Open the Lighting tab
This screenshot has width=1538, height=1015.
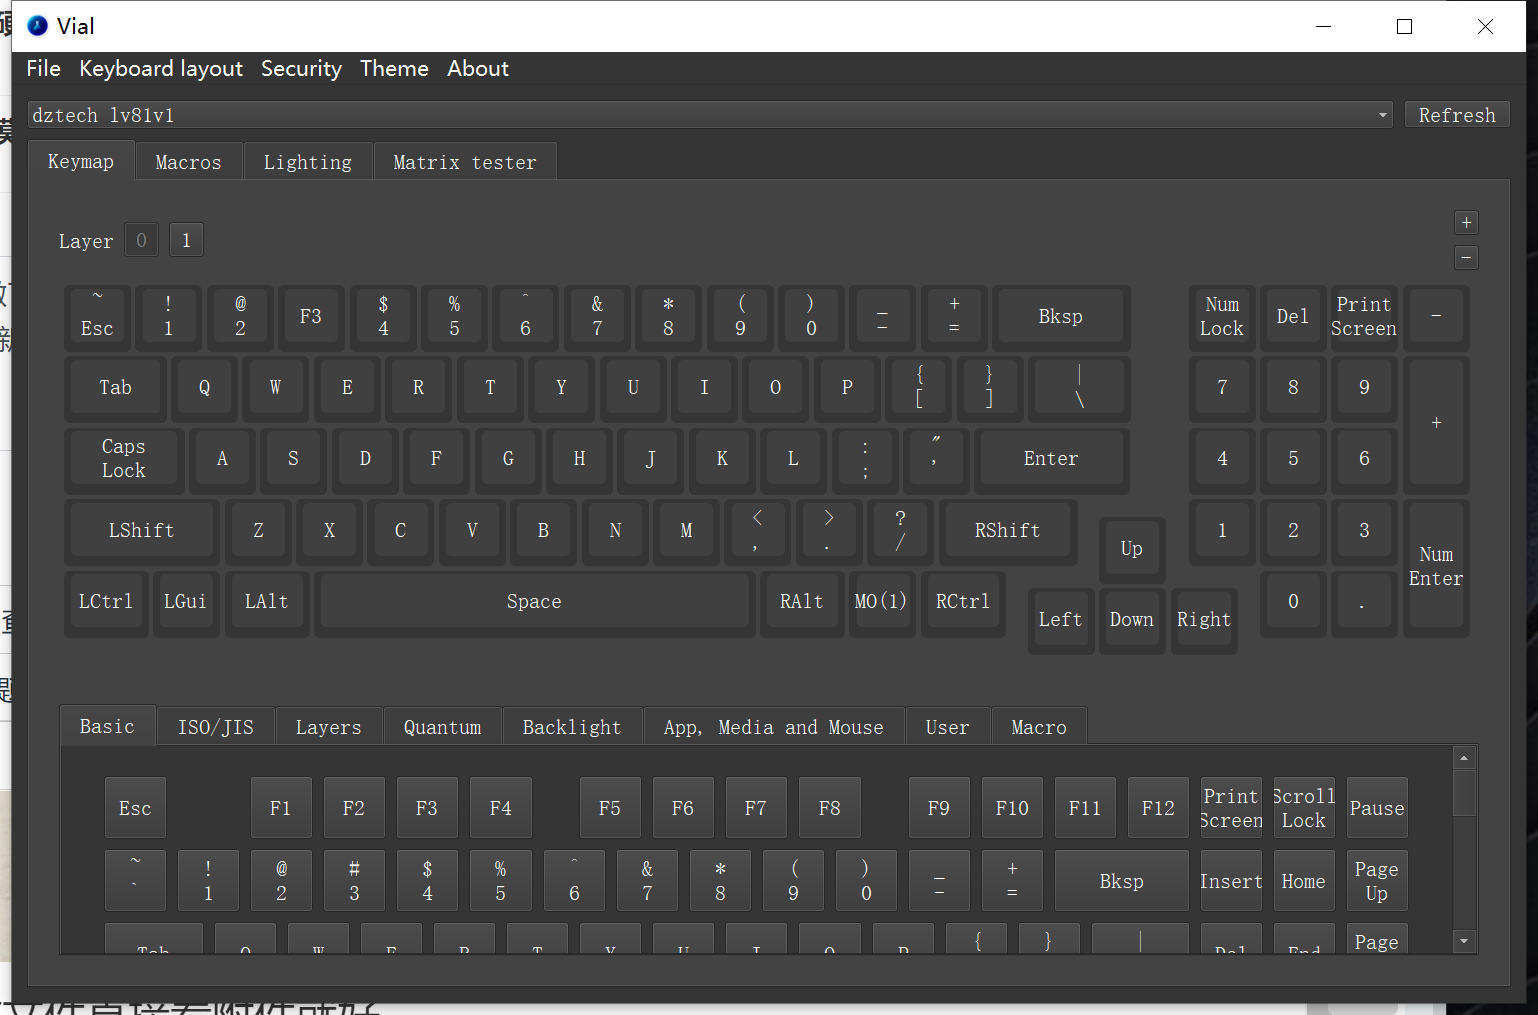[x=307, y=162]
